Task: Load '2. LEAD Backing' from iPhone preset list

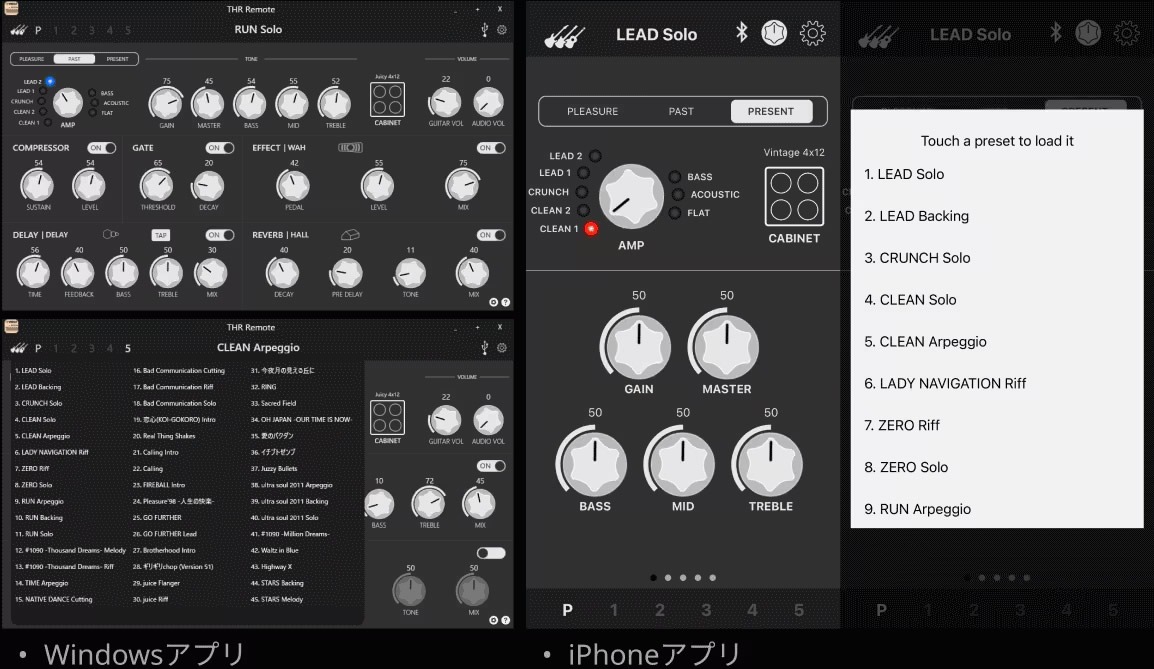Action: coord(917,216)
